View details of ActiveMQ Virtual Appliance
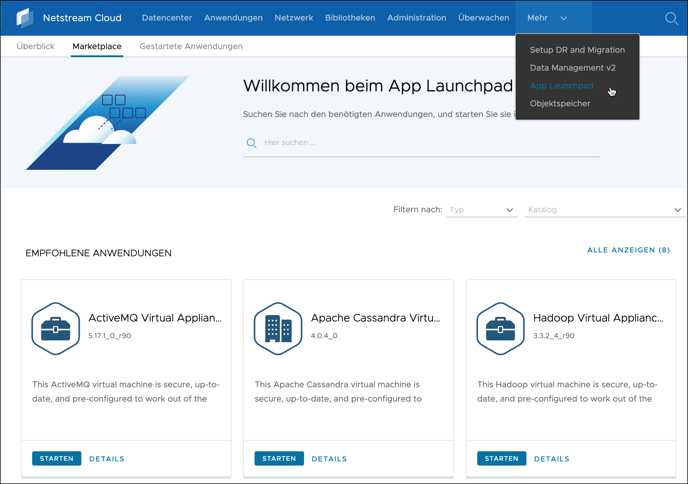The width and height of the screenshot is (688, 484). pos(107,459)
